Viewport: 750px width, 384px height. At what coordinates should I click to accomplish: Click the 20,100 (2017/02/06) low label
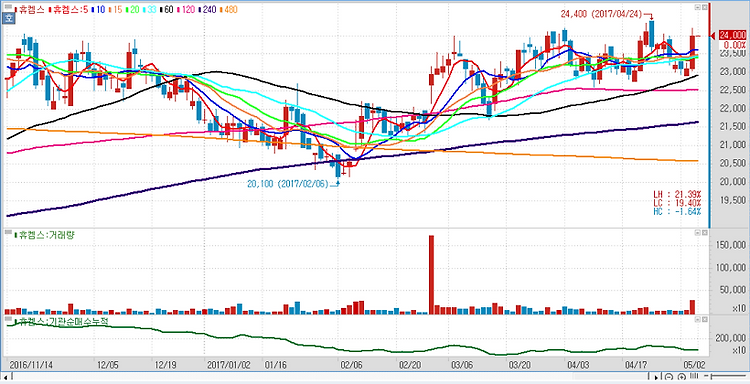288,184
